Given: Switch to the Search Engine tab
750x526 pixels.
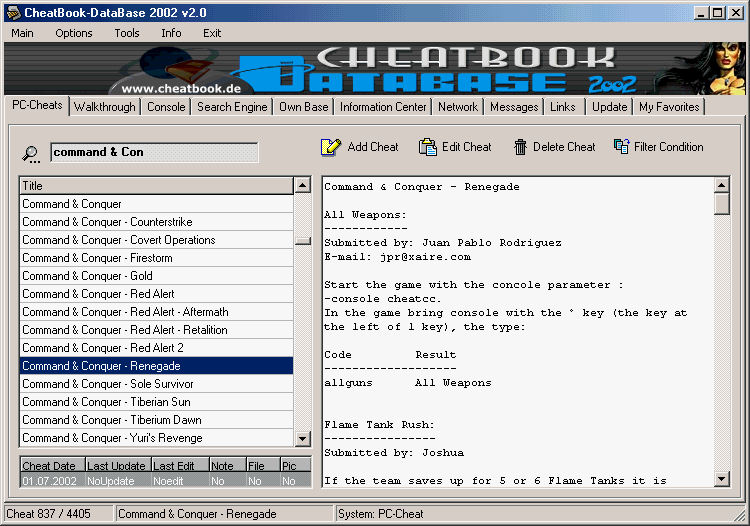Looking at the screenshot, I should coord(232,107).
